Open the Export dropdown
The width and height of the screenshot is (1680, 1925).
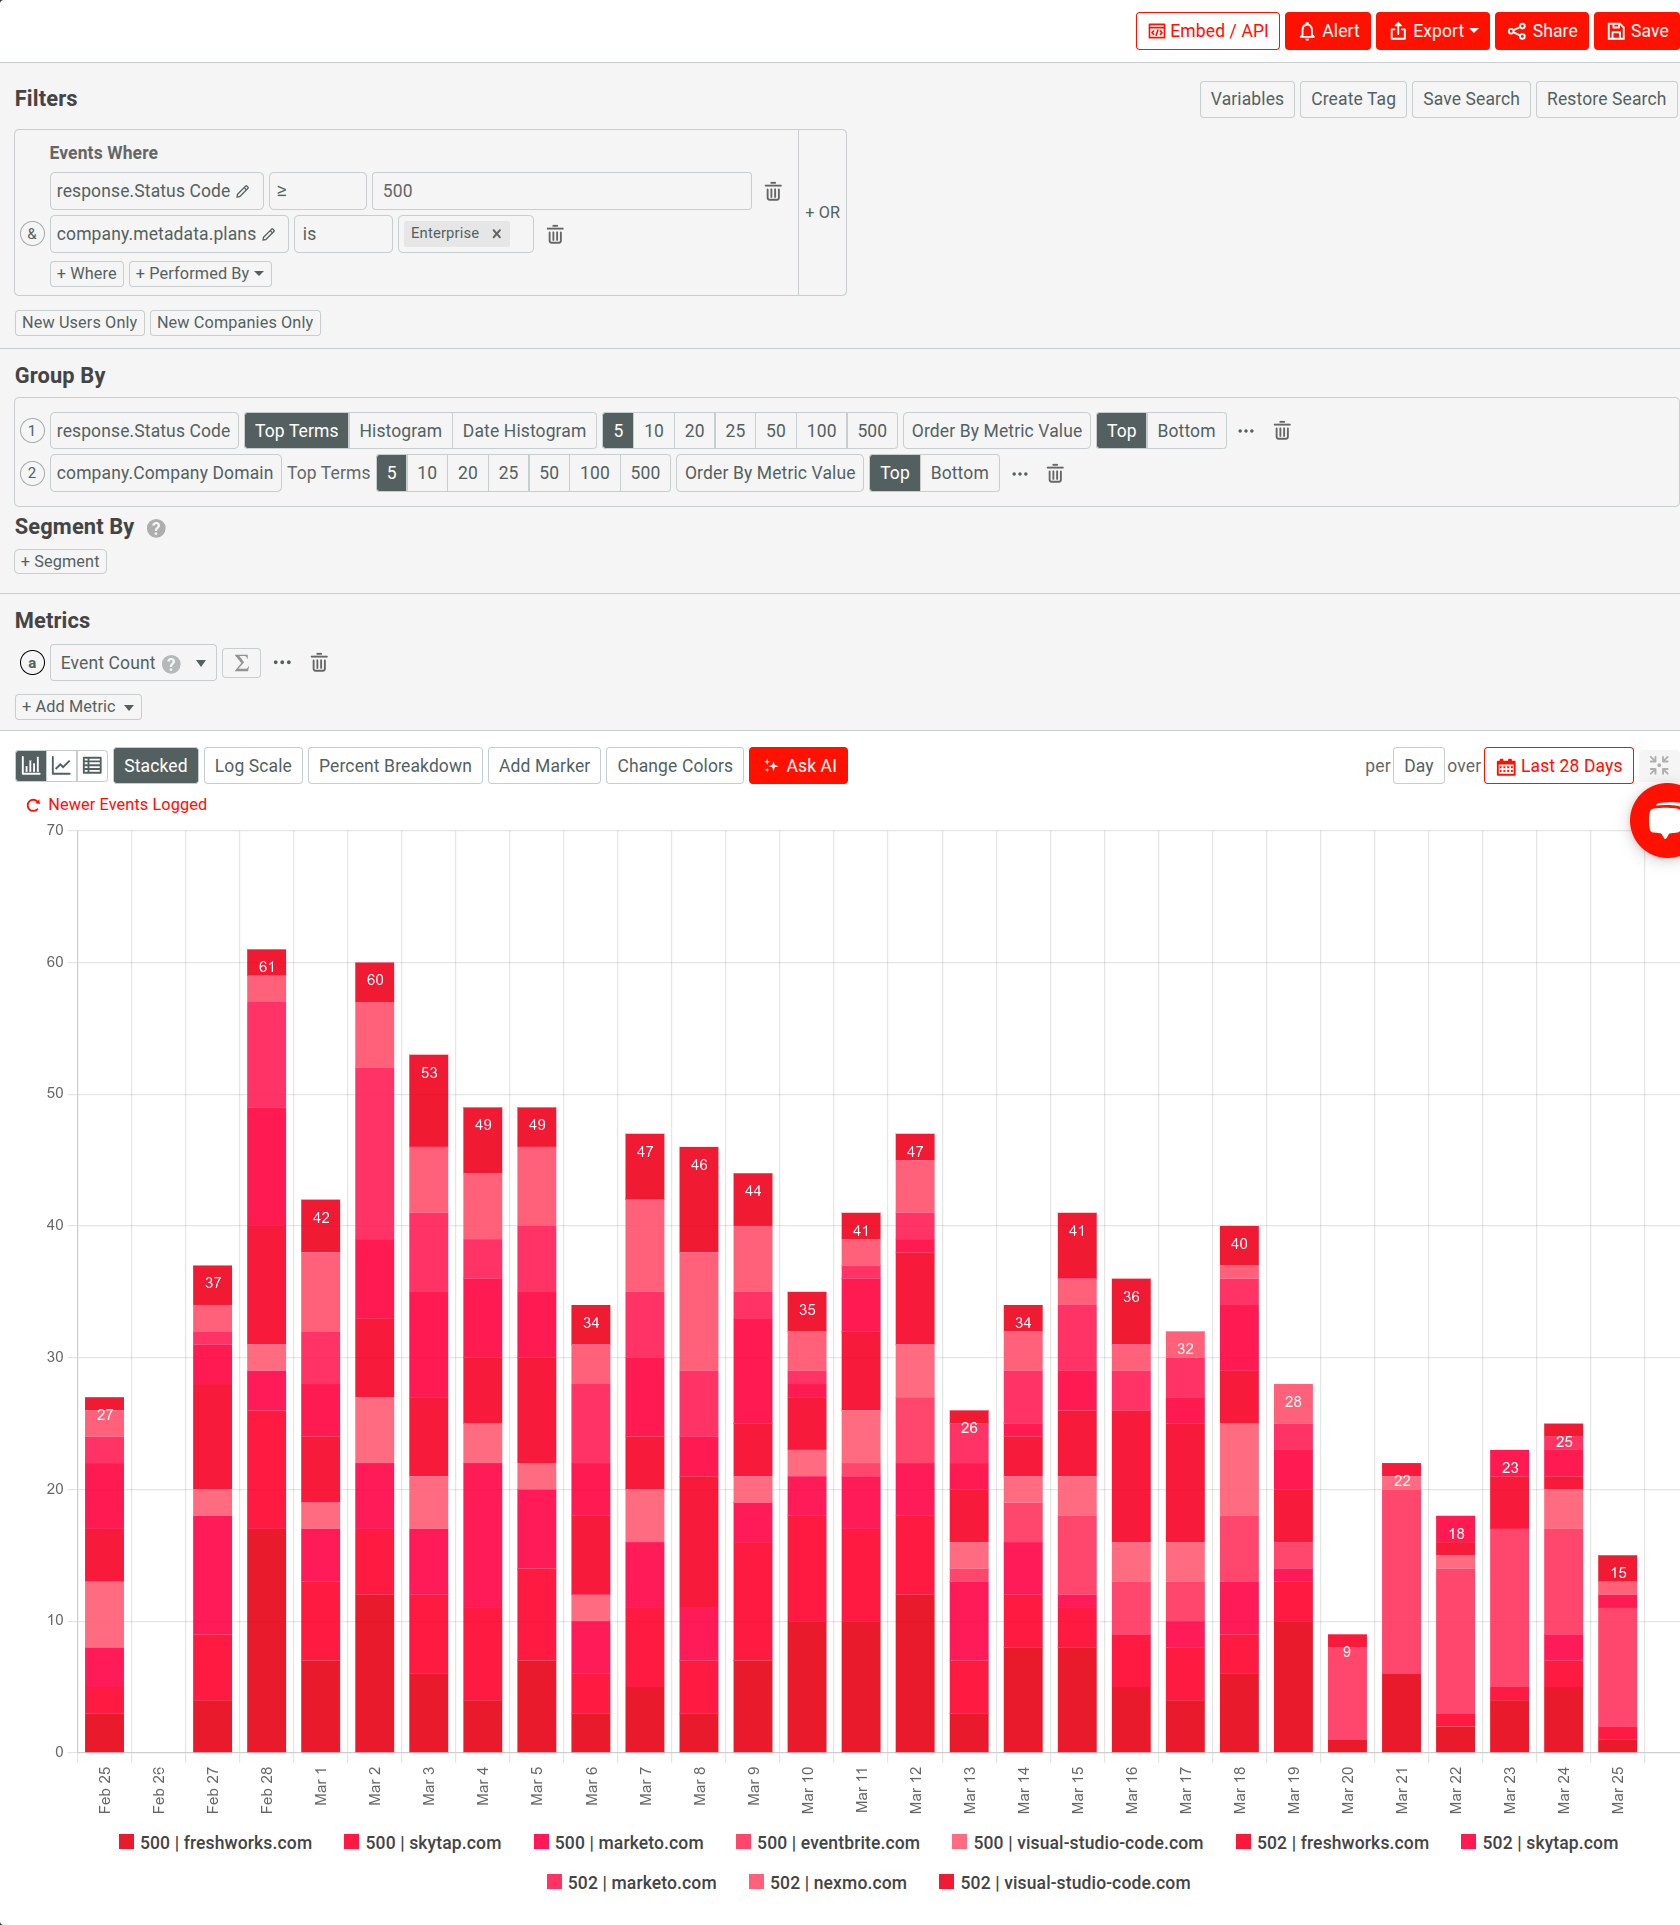(x=1432, y=30)
